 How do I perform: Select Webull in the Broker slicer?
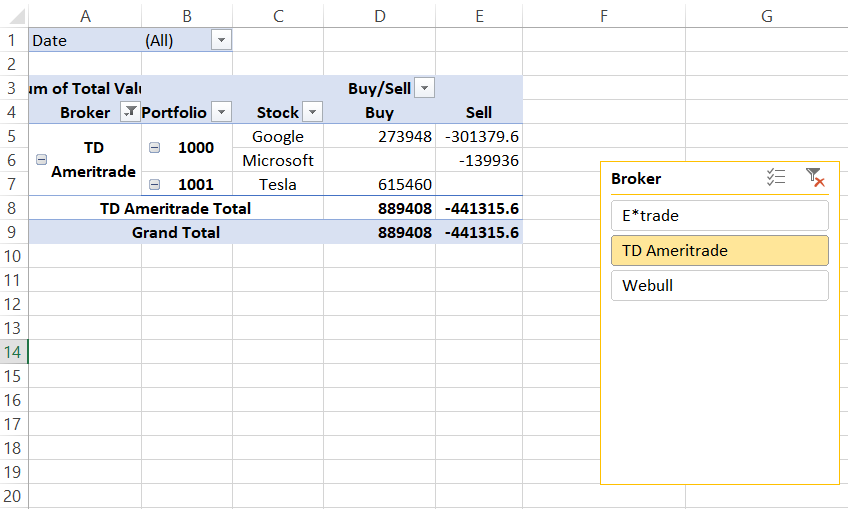coord(719,286)
